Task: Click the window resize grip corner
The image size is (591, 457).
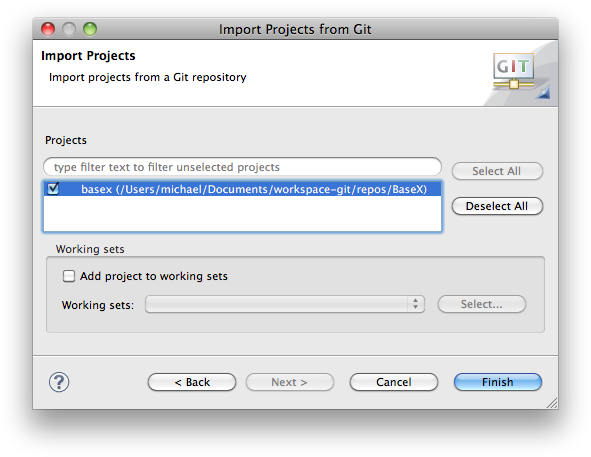Action: tap(552, 403)
